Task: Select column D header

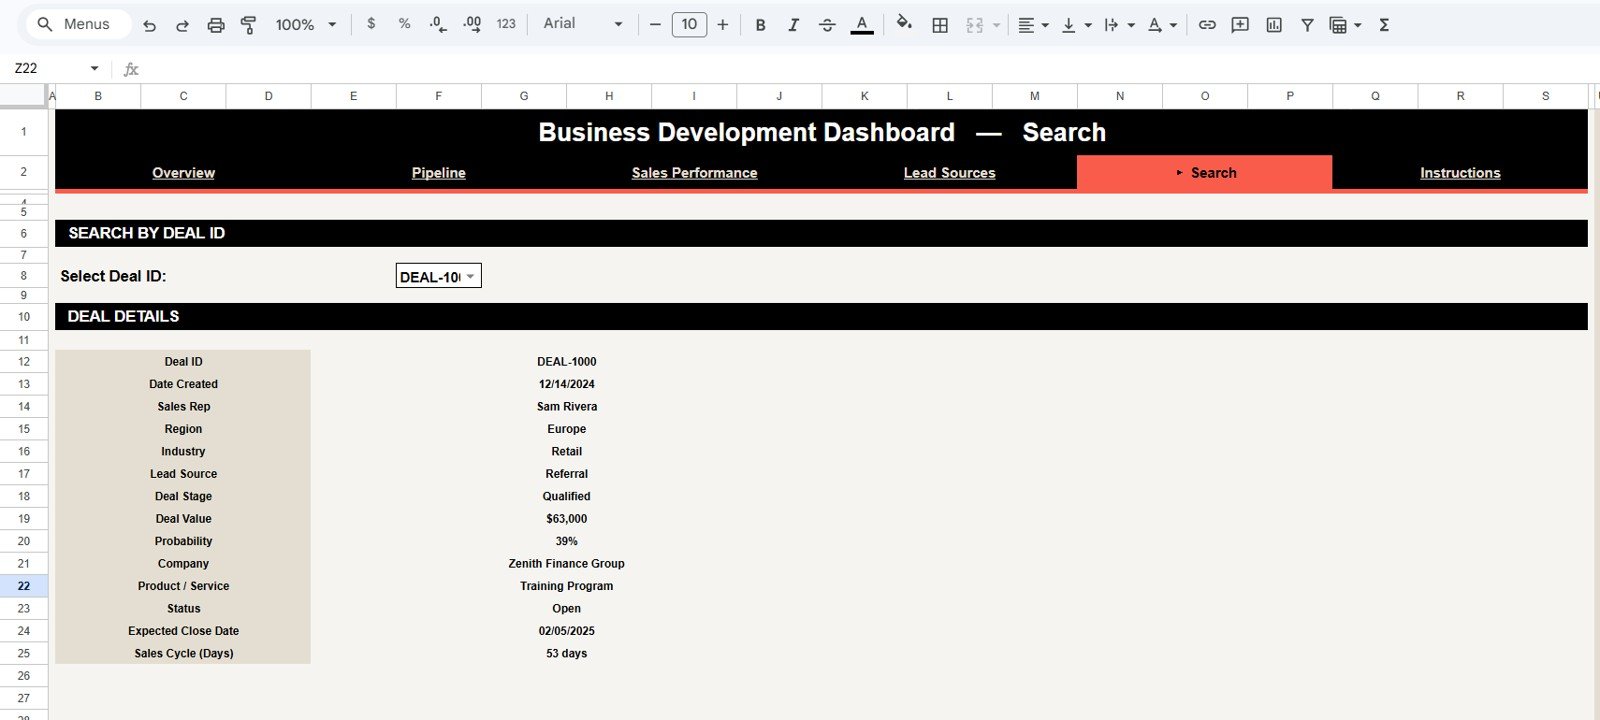Action: (268, 96)
